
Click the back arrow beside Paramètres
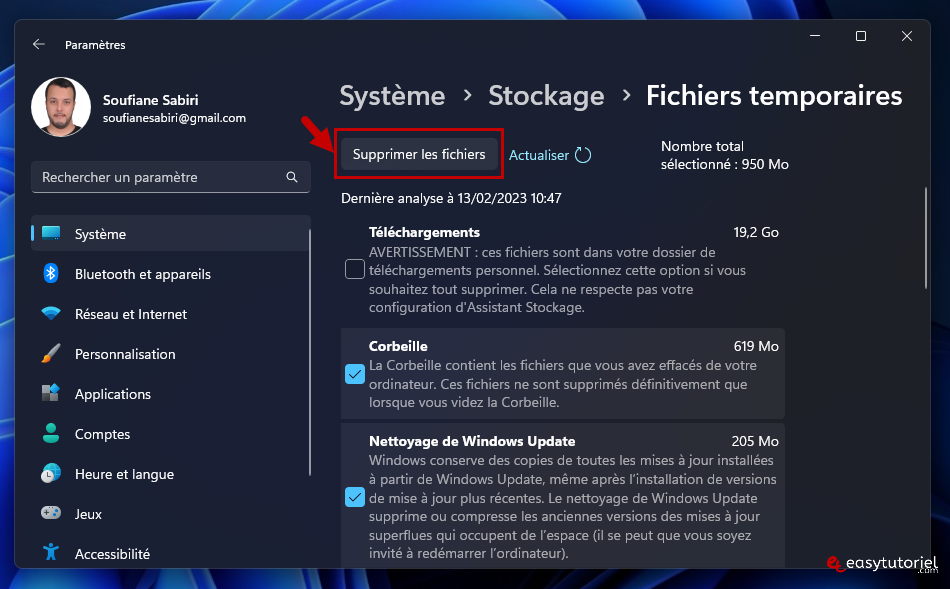(x=39, y=44)
